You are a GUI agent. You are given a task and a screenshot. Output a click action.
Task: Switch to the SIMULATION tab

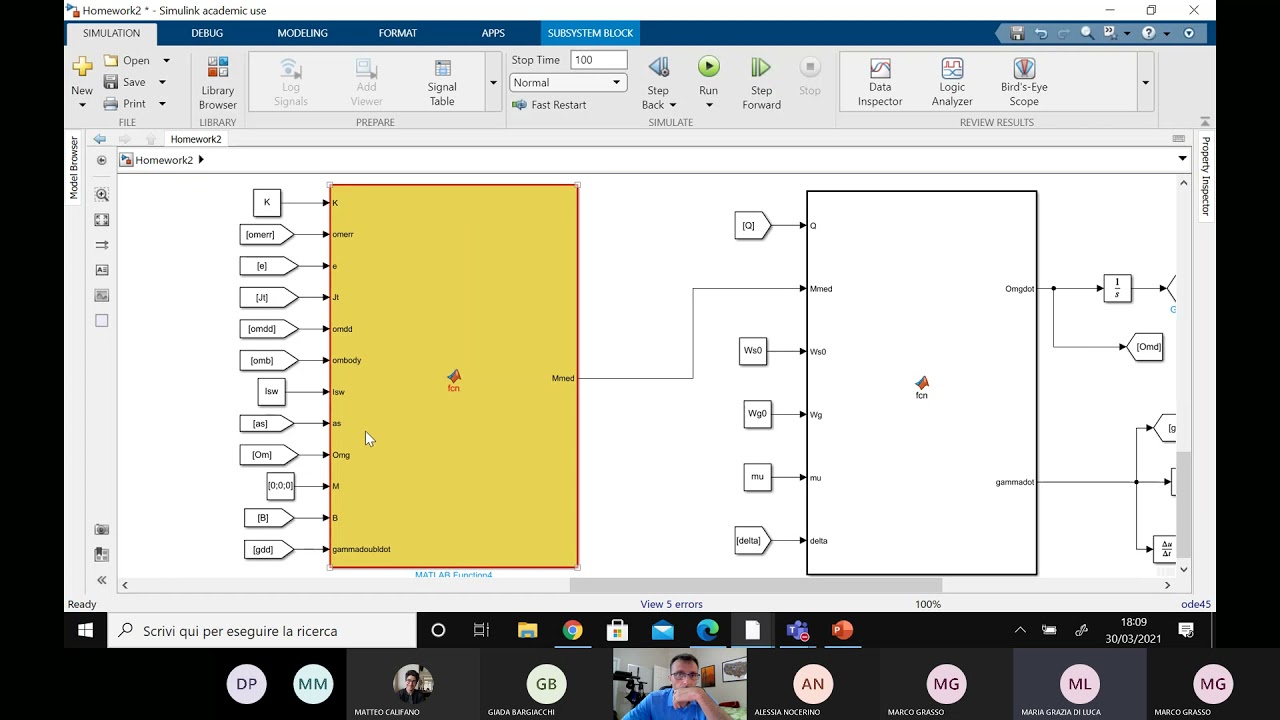tap(111, 33)
